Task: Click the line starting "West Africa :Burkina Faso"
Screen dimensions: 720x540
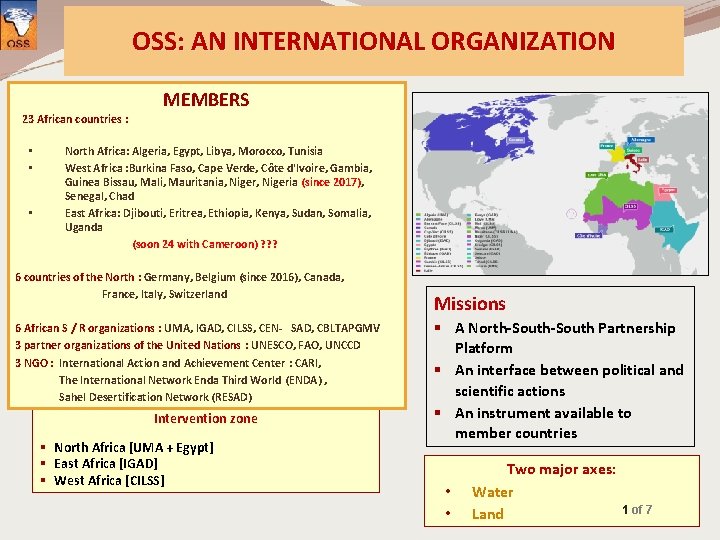Action: (219, 168)
